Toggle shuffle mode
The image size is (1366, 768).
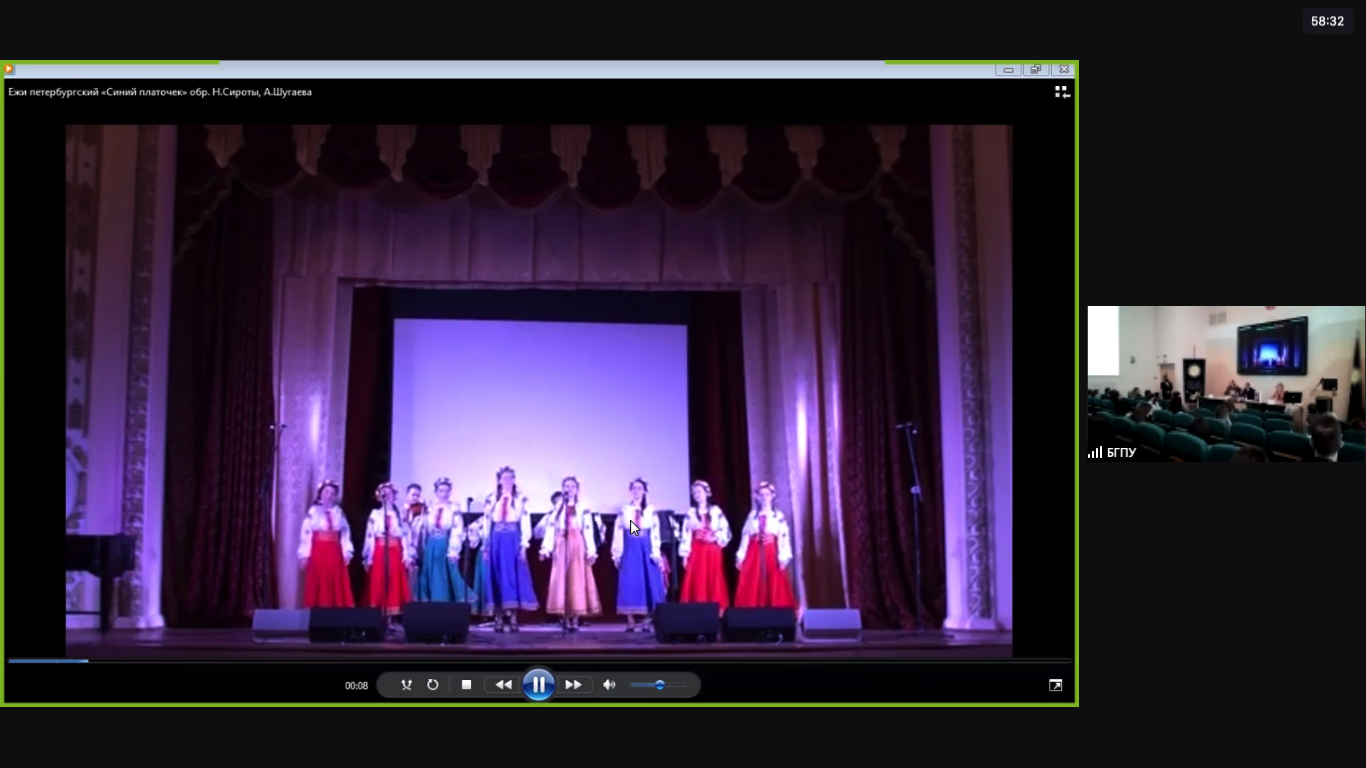pos(406,685)
